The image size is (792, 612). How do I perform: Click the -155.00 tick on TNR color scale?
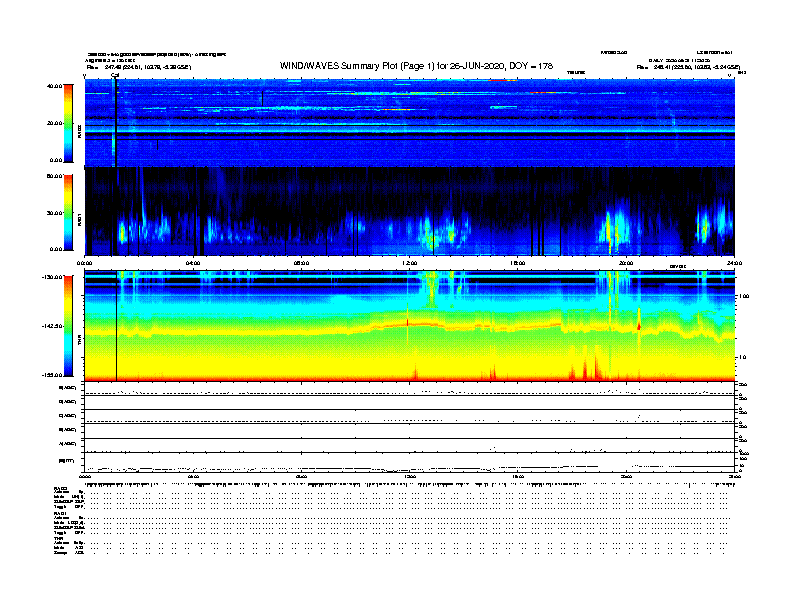point(53,375)
